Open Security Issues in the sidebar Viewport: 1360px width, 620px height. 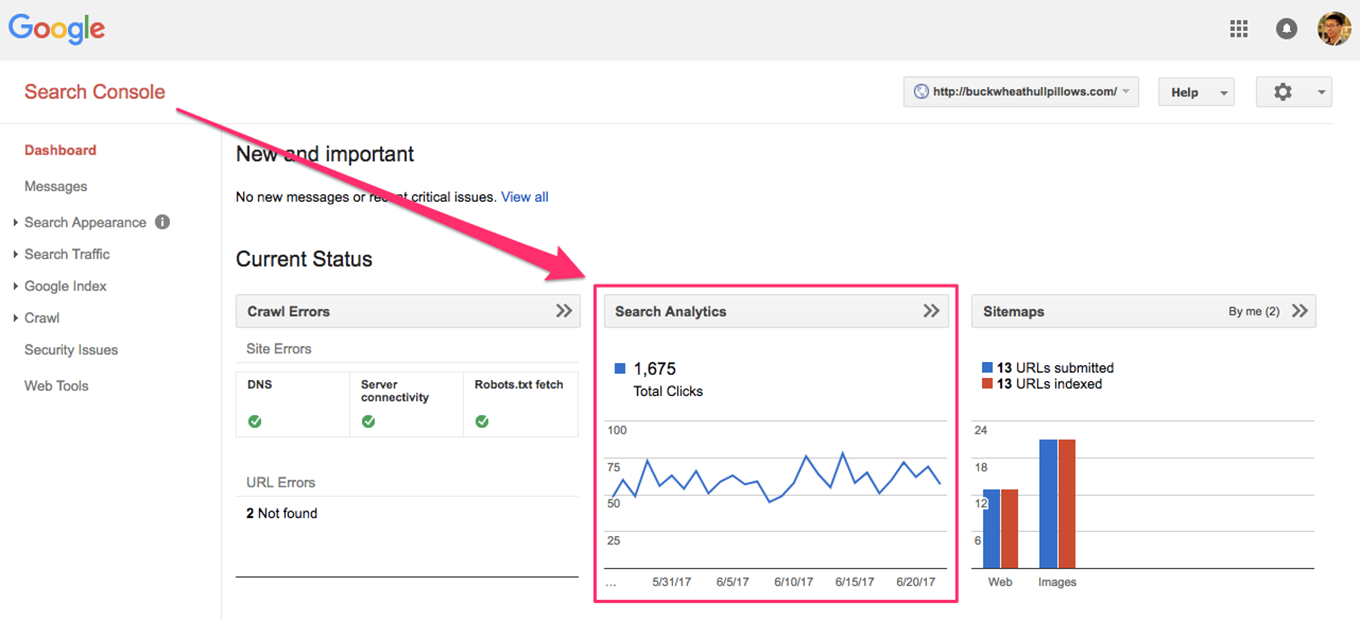point(71,350)
